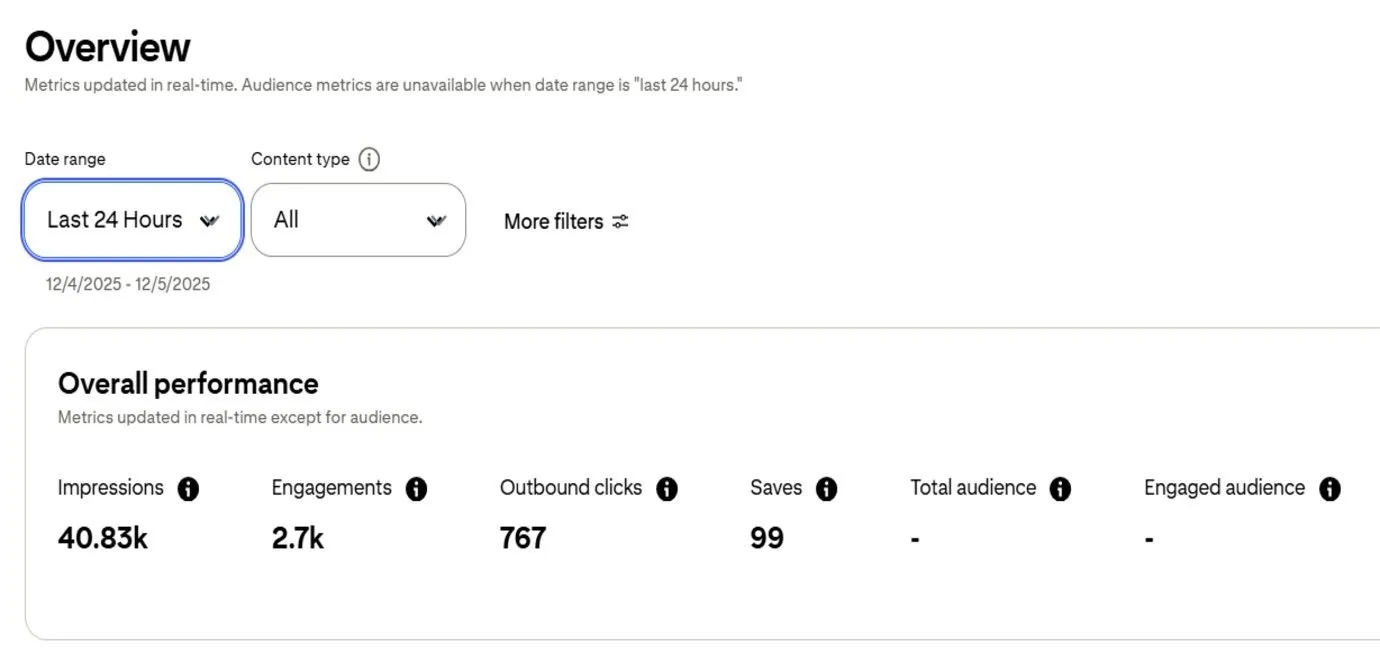Click the Total audience info icon
This screenshot has width=1380, height=666.
1060,489
